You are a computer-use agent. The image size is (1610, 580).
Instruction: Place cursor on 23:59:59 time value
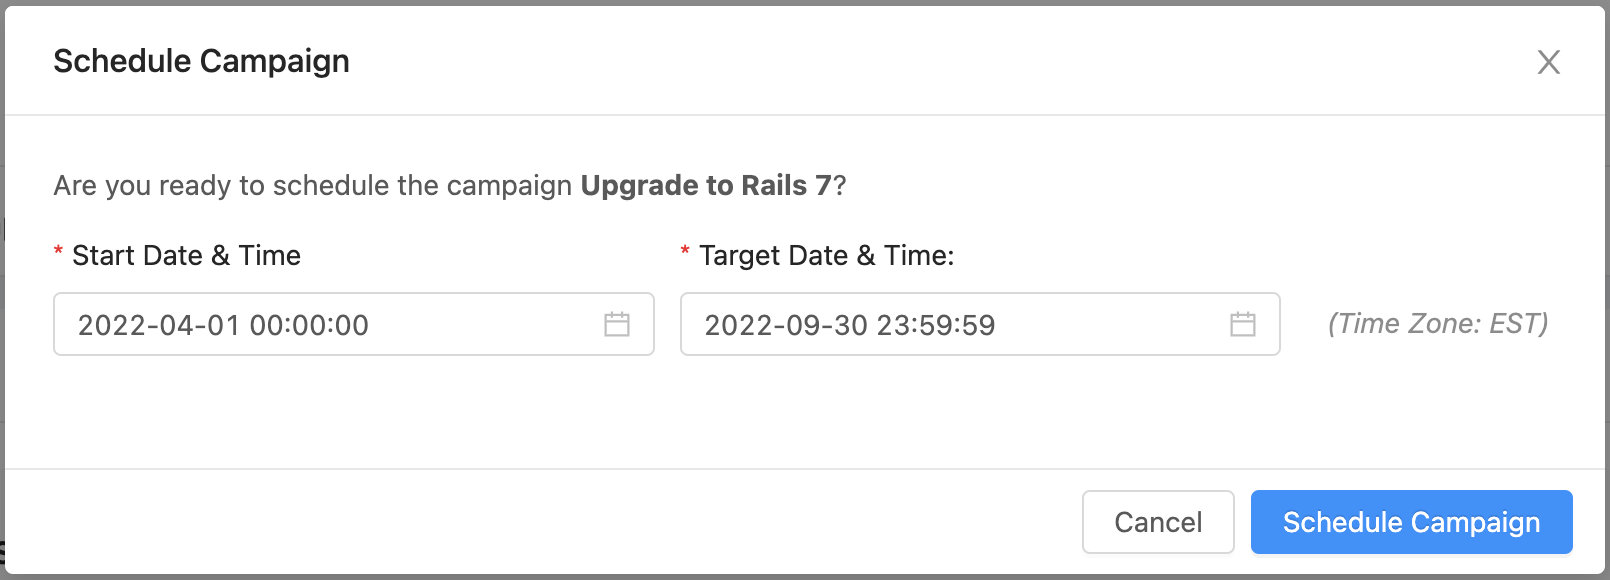point(936,325)
